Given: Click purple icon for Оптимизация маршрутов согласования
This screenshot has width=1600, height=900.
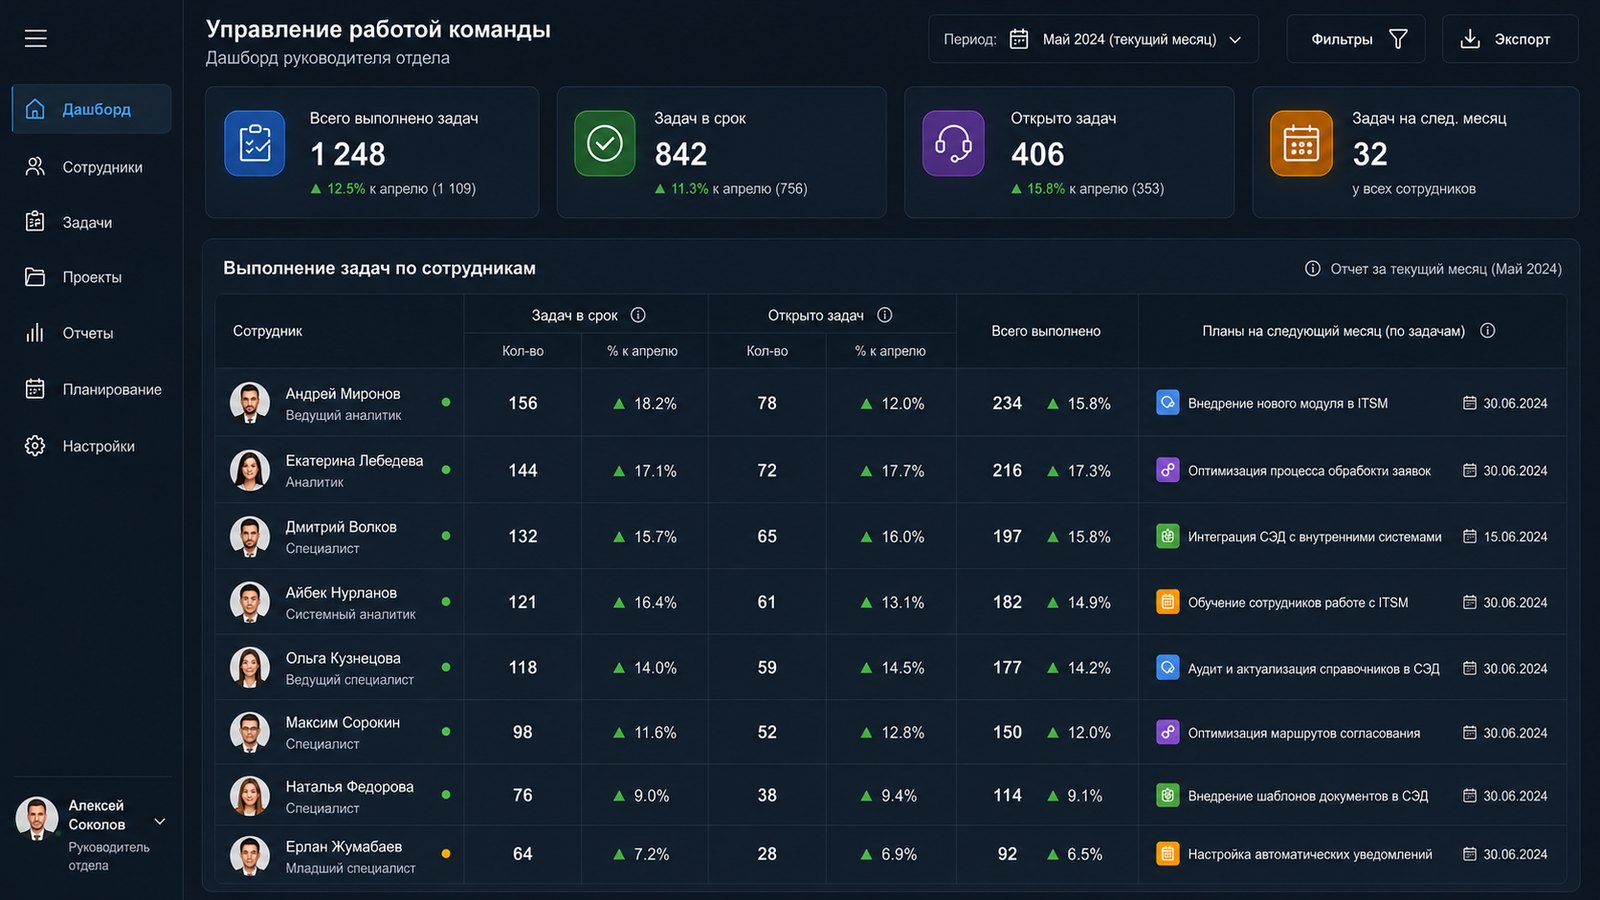Looking at the screenshot, I should [x=1168, y=733].
